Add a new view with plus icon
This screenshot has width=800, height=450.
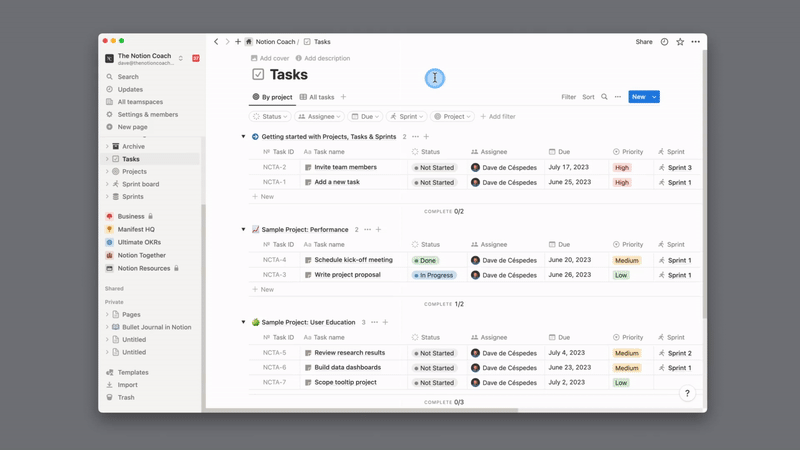click(343, 97)
